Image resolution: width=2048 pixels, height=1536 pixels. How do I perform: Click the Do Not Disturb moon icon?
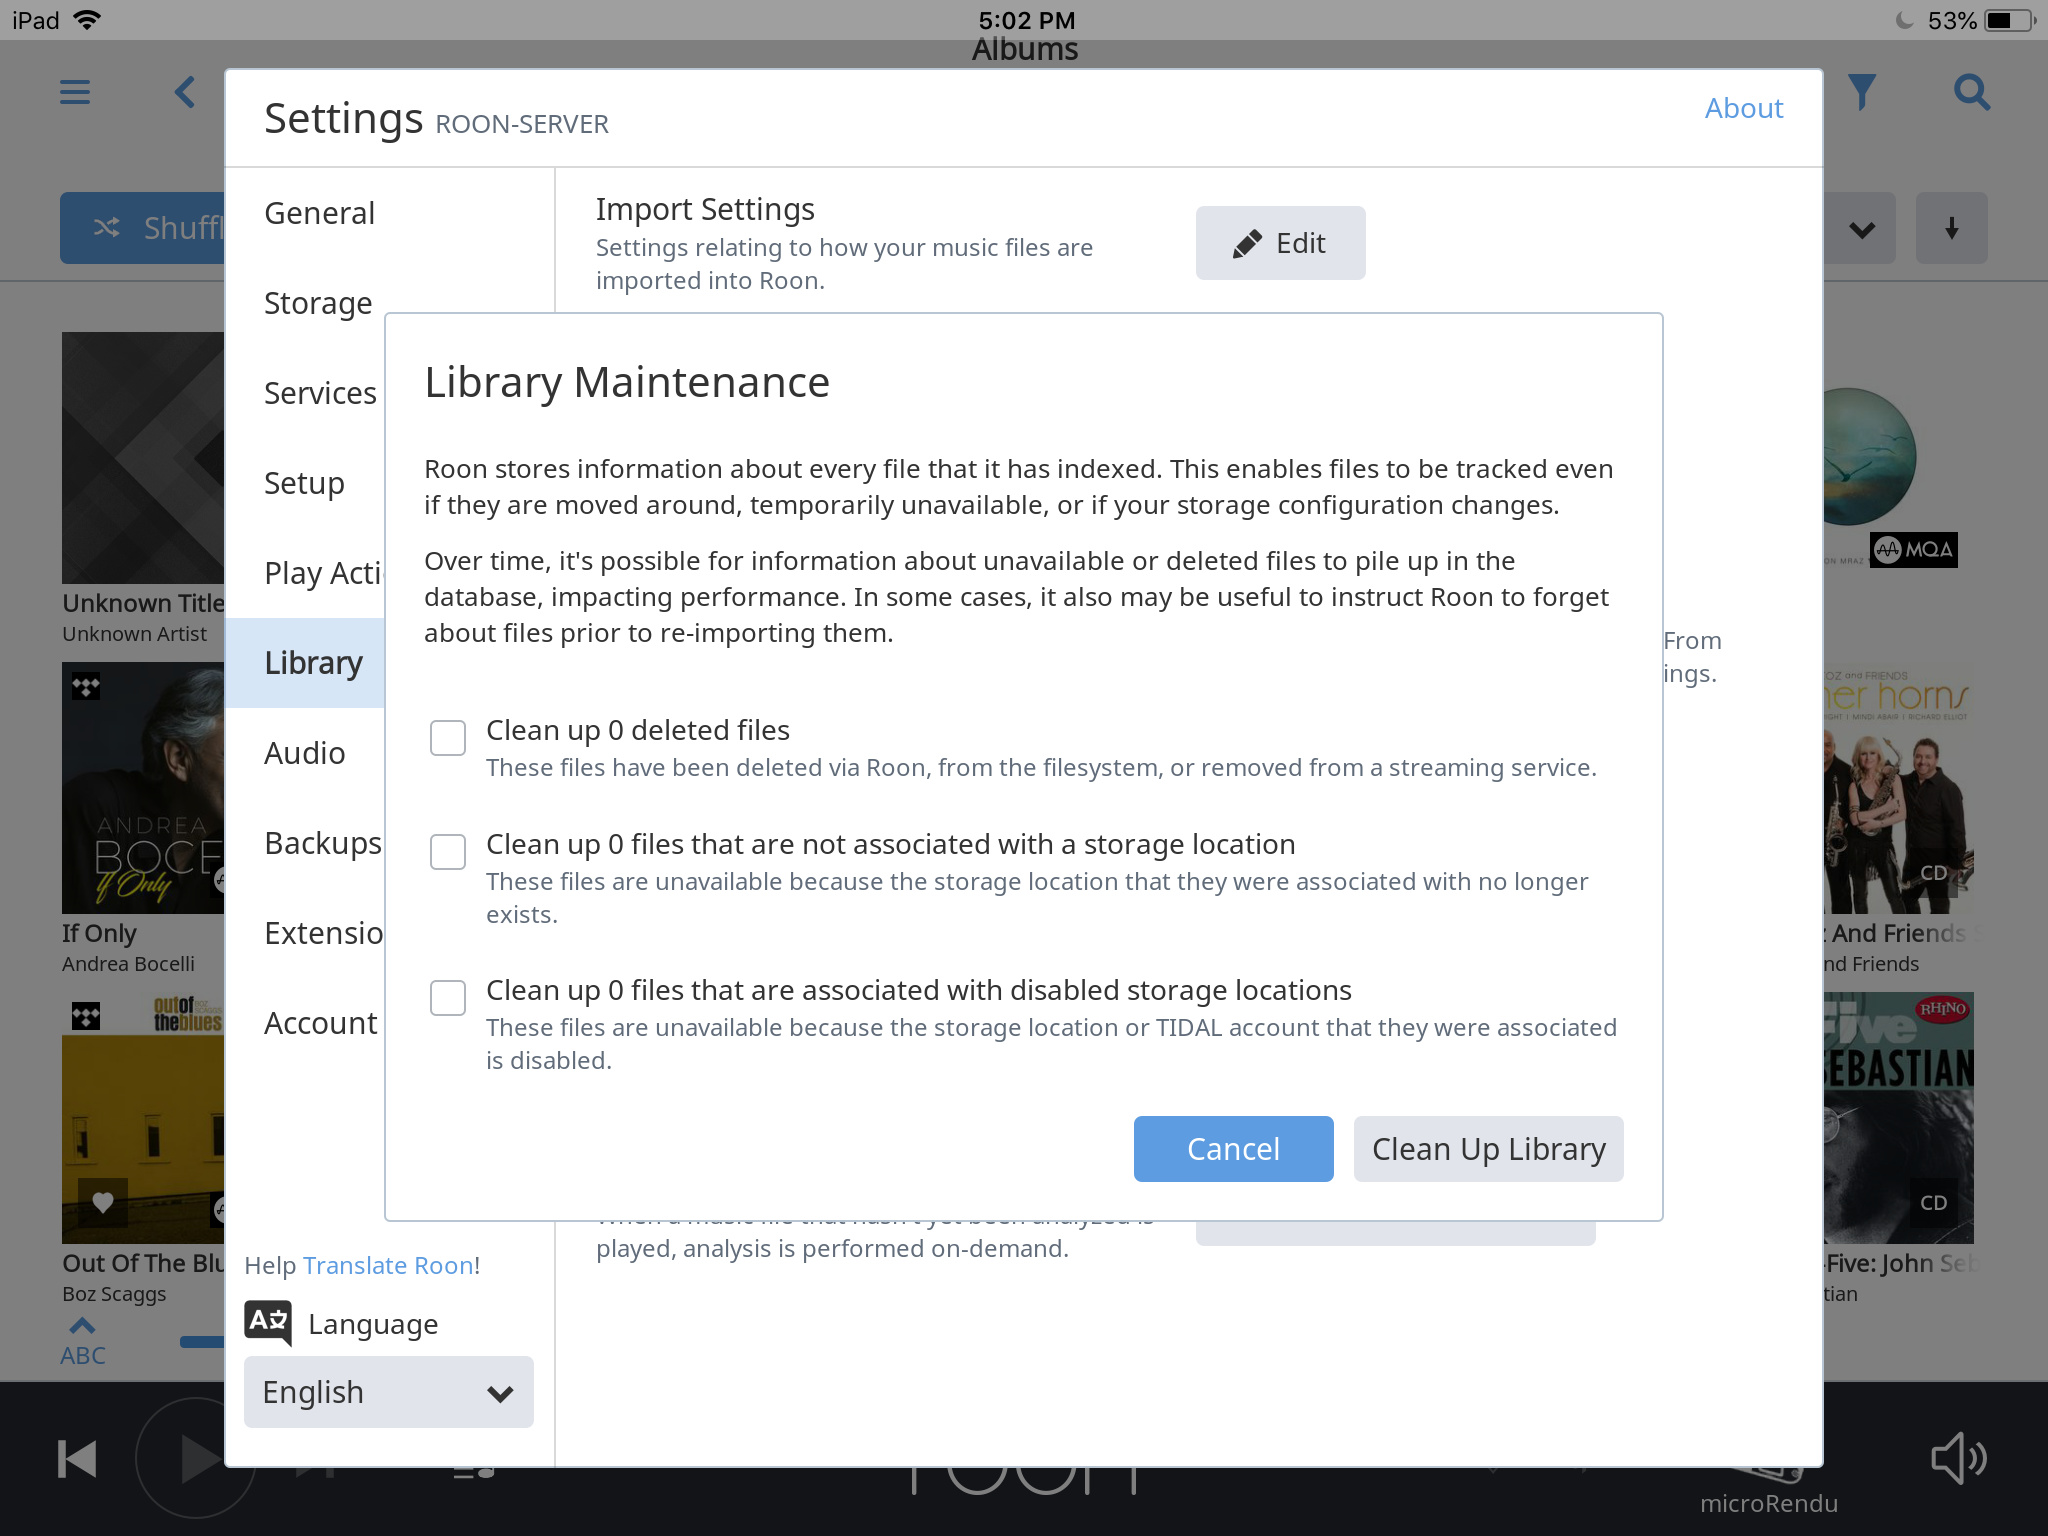coord(1904,20)
